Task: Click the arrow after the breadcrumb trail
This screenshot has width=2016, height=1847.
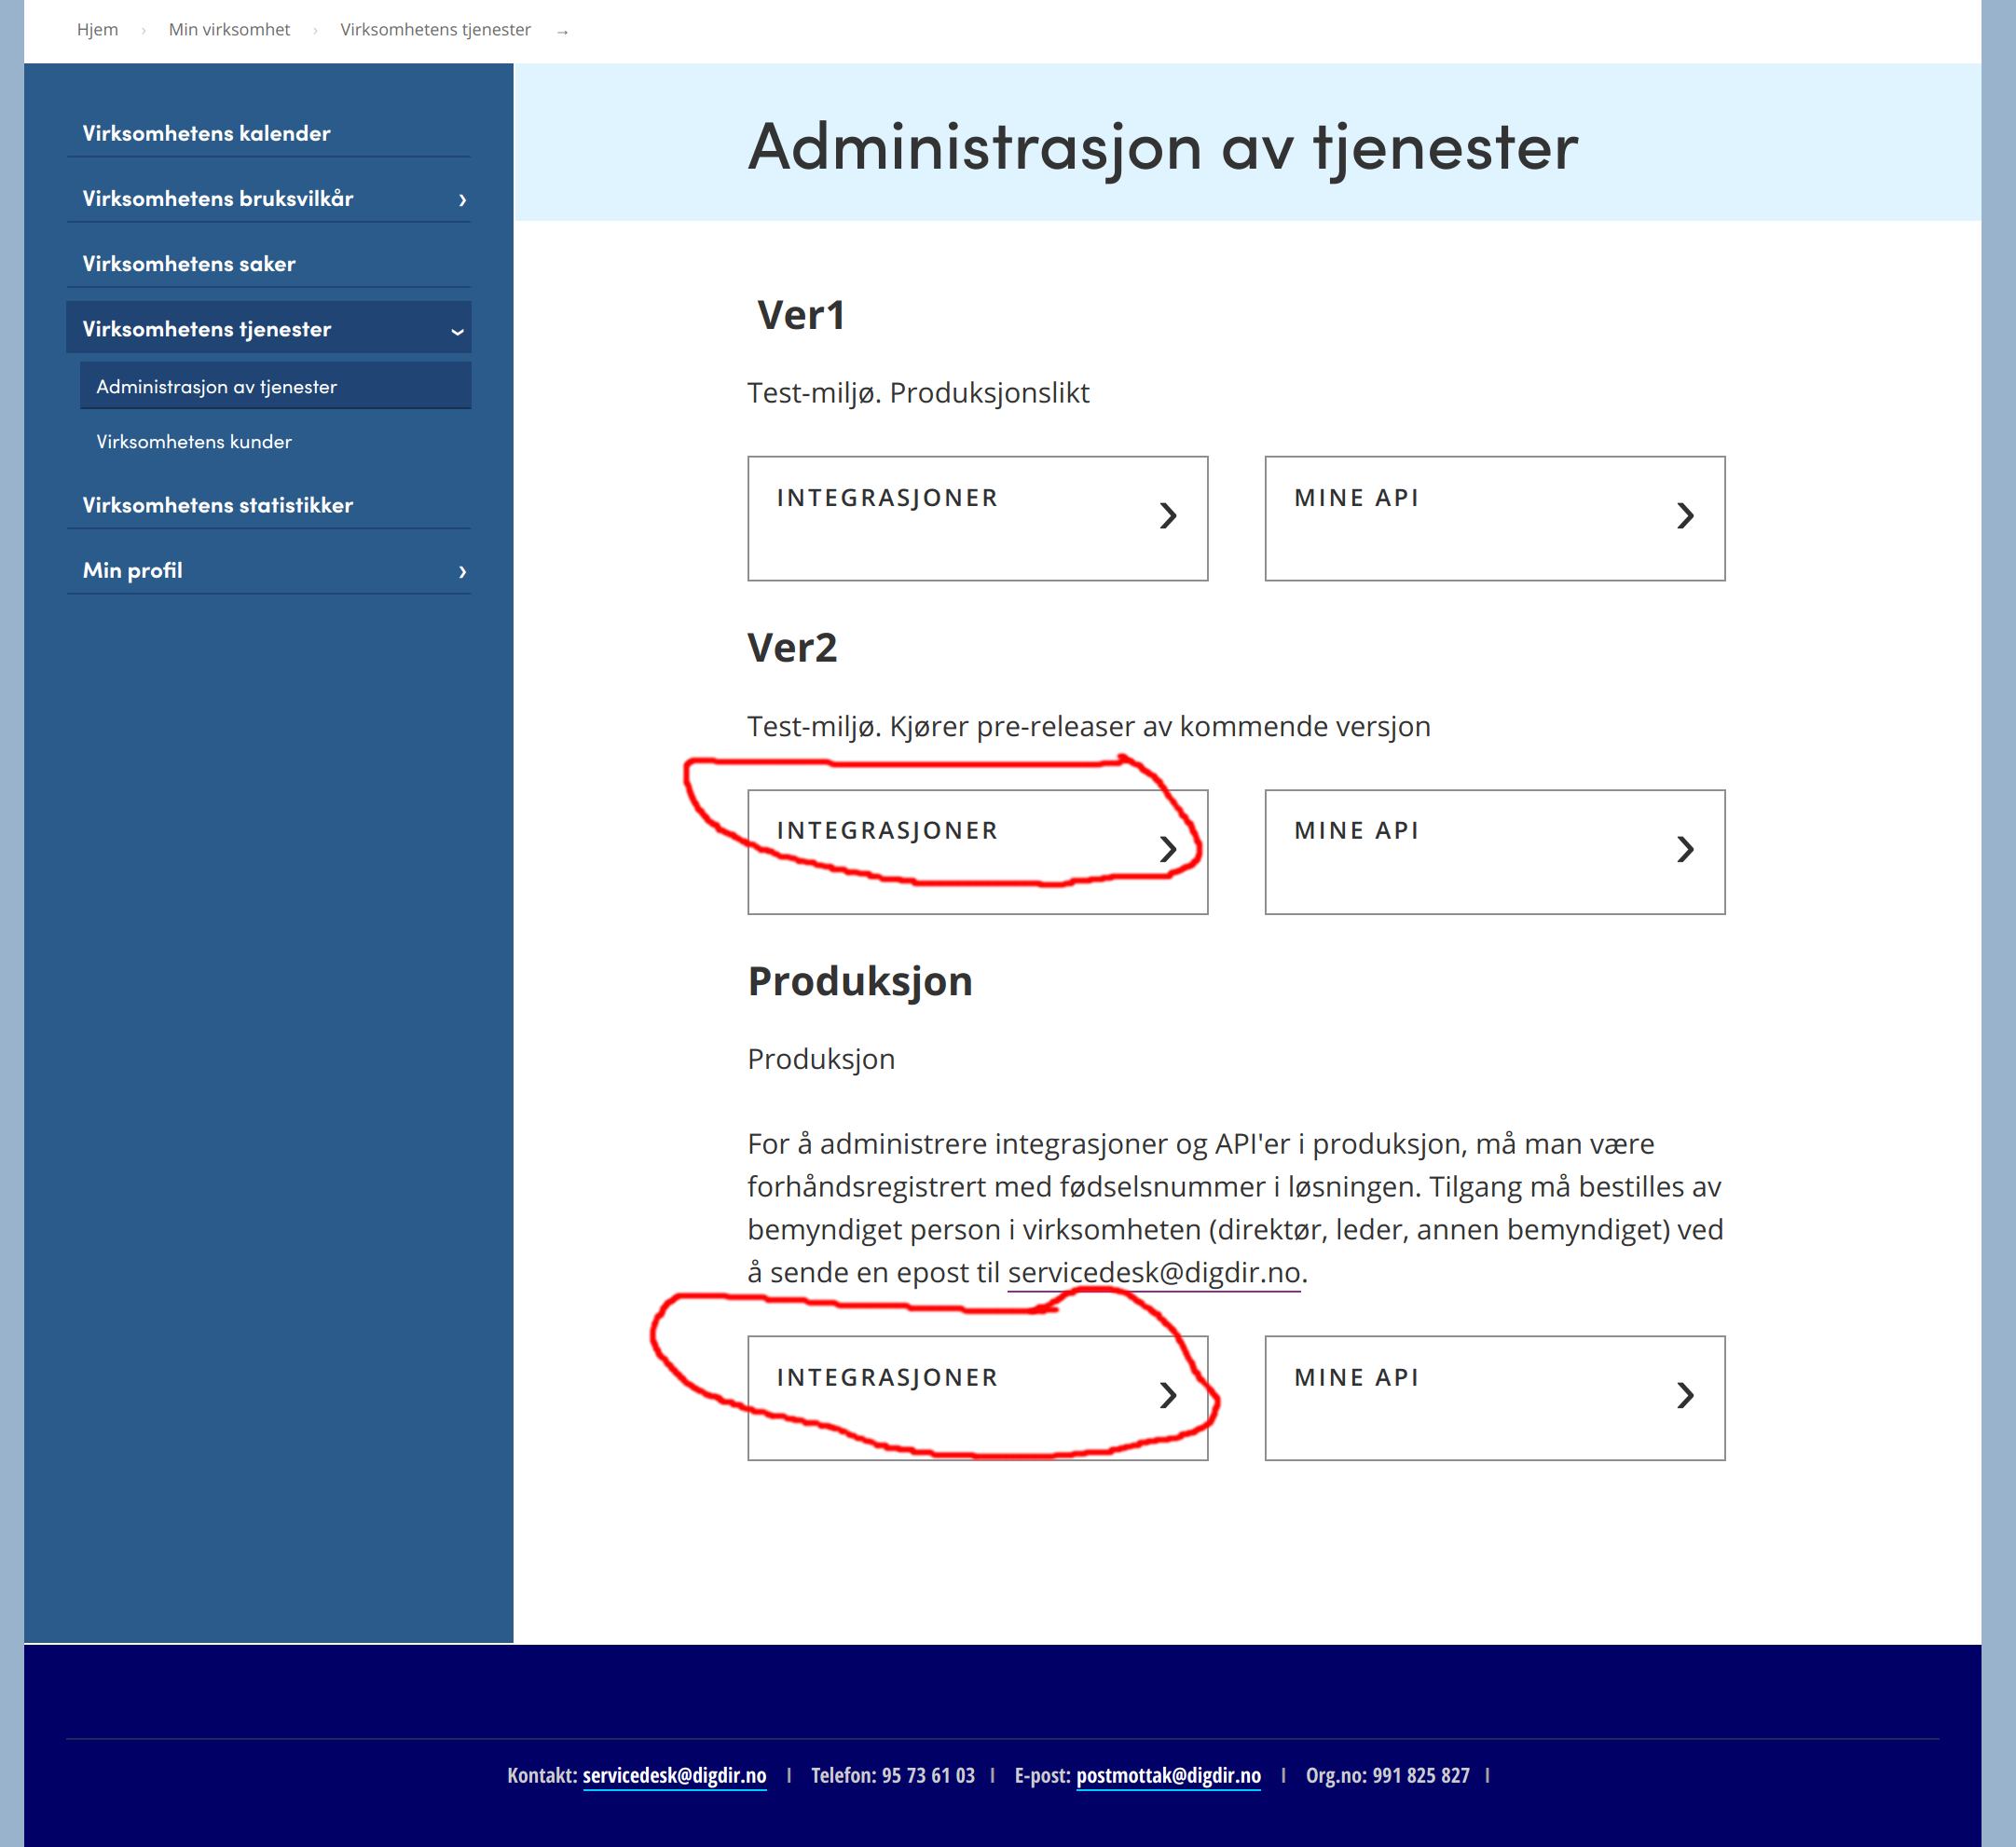Action: pos(562,32)
